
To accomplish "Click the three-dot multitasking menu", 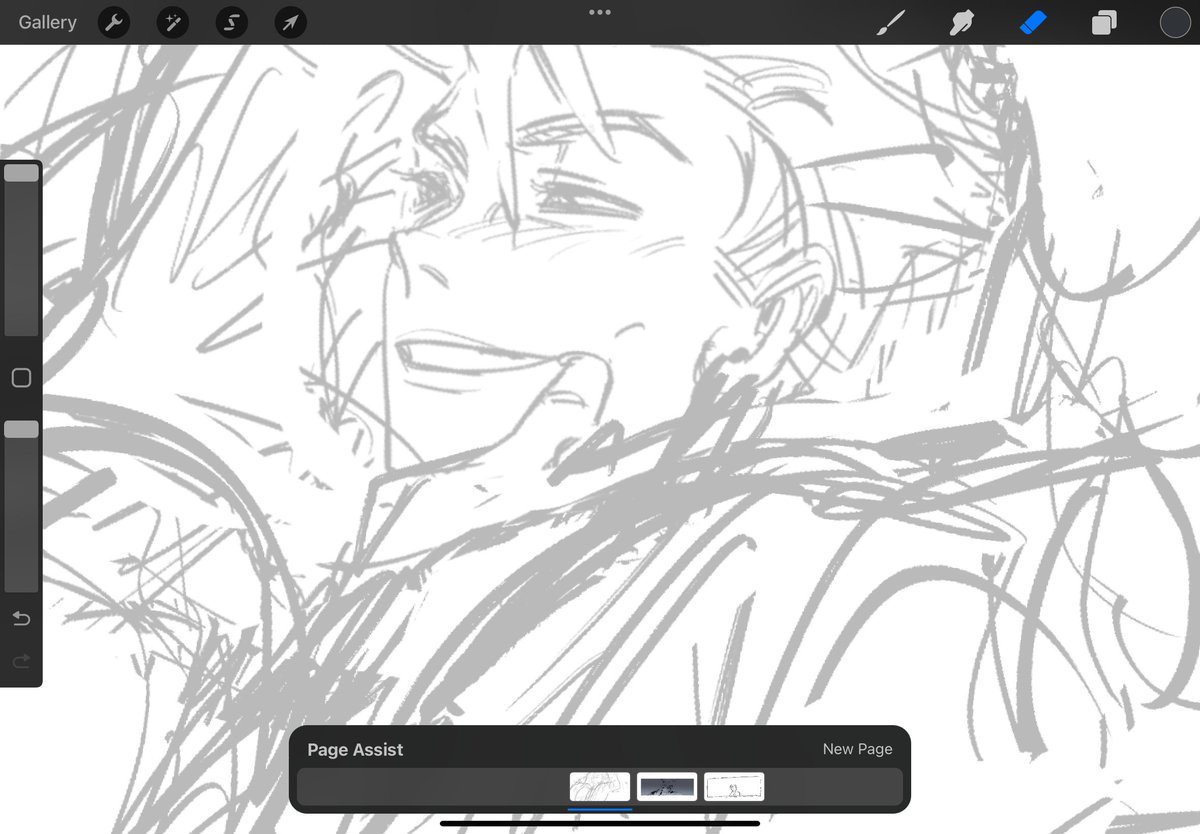I will point(600,12).
